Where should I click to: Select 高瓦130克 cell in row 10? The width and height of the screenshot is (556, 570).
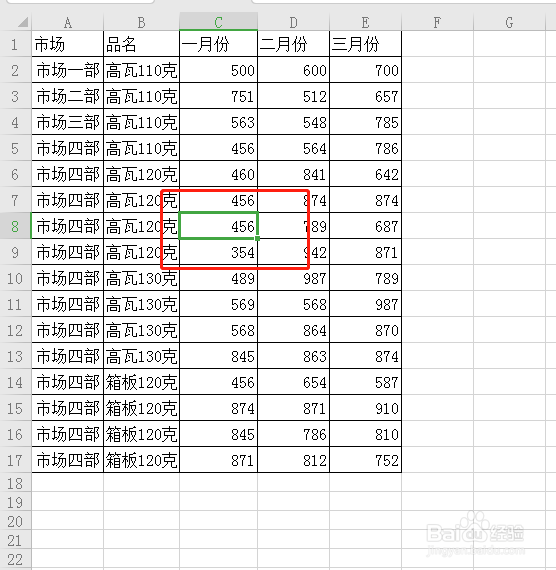point(141,278)
